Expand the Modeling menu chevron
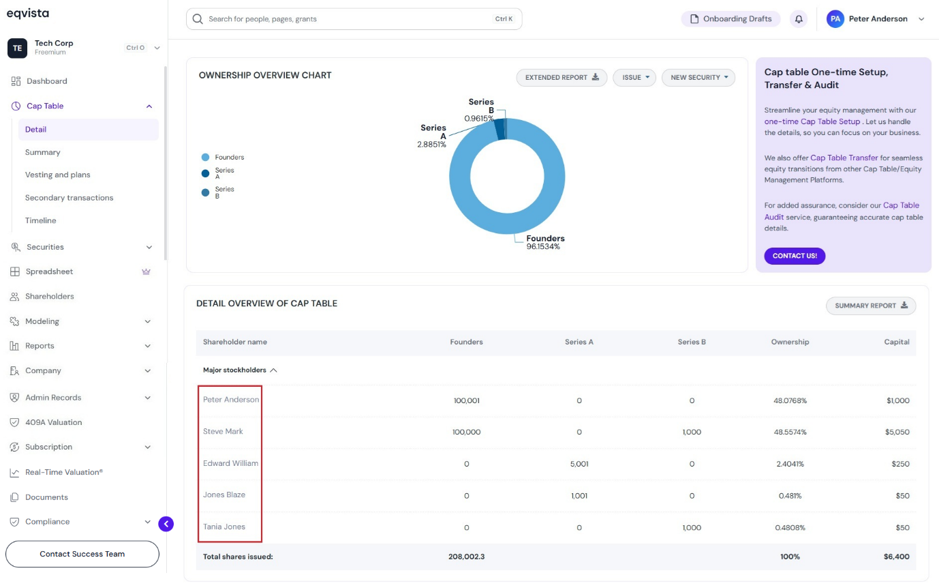Viewport: 939px width, 588px height. click(x=147, y=322)
